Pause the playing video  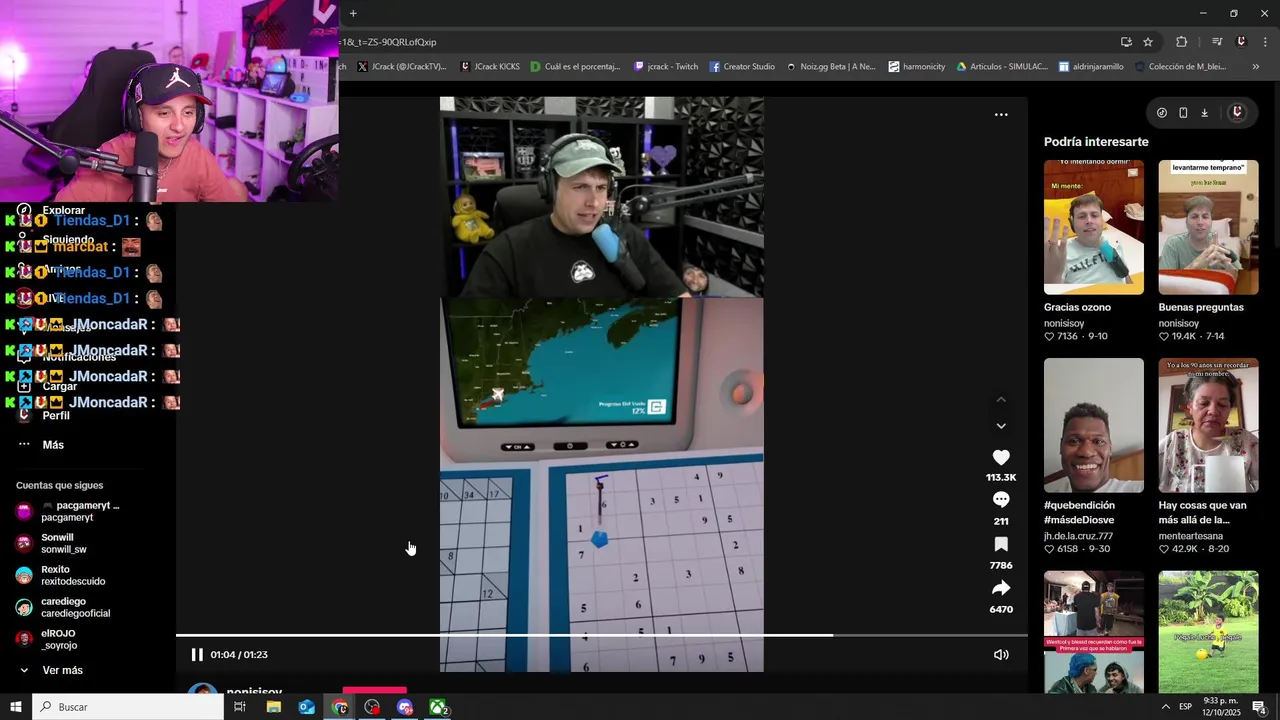197,655
